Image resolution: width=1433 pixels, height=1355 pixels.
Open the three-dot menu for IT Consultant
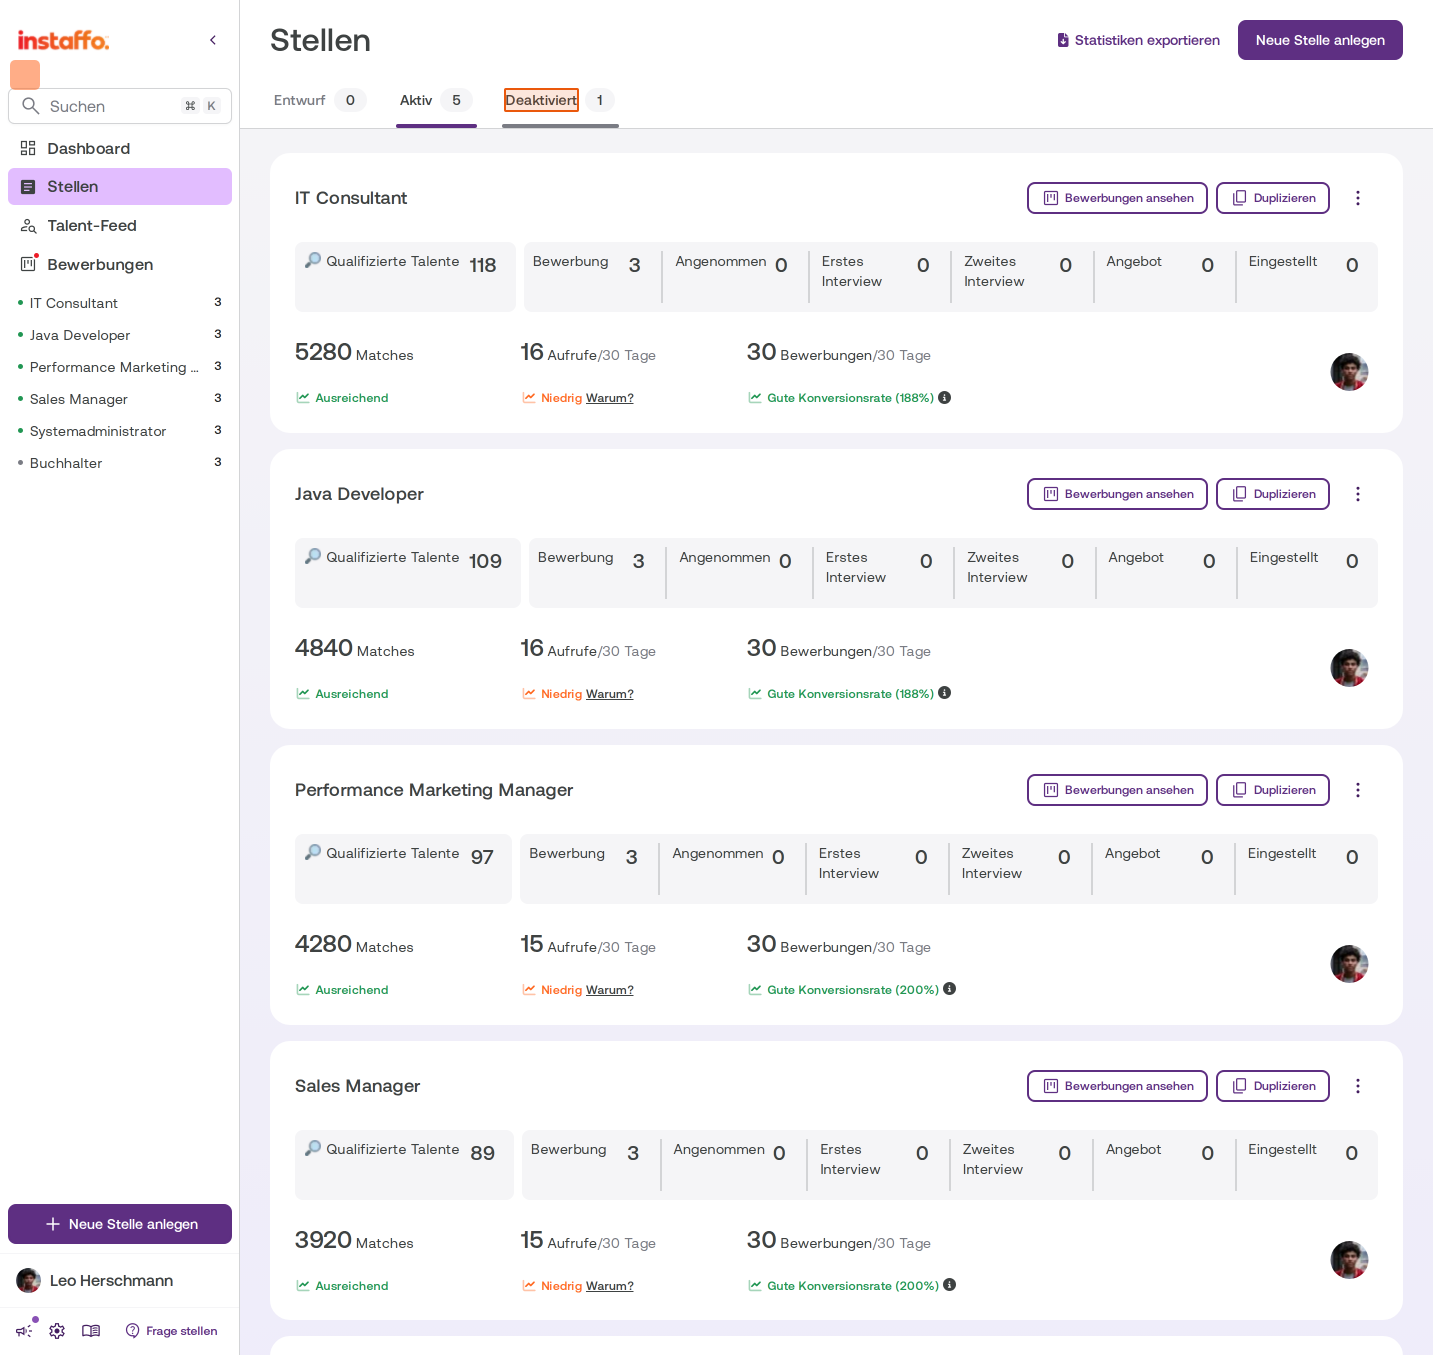(x=1358, y=198)
